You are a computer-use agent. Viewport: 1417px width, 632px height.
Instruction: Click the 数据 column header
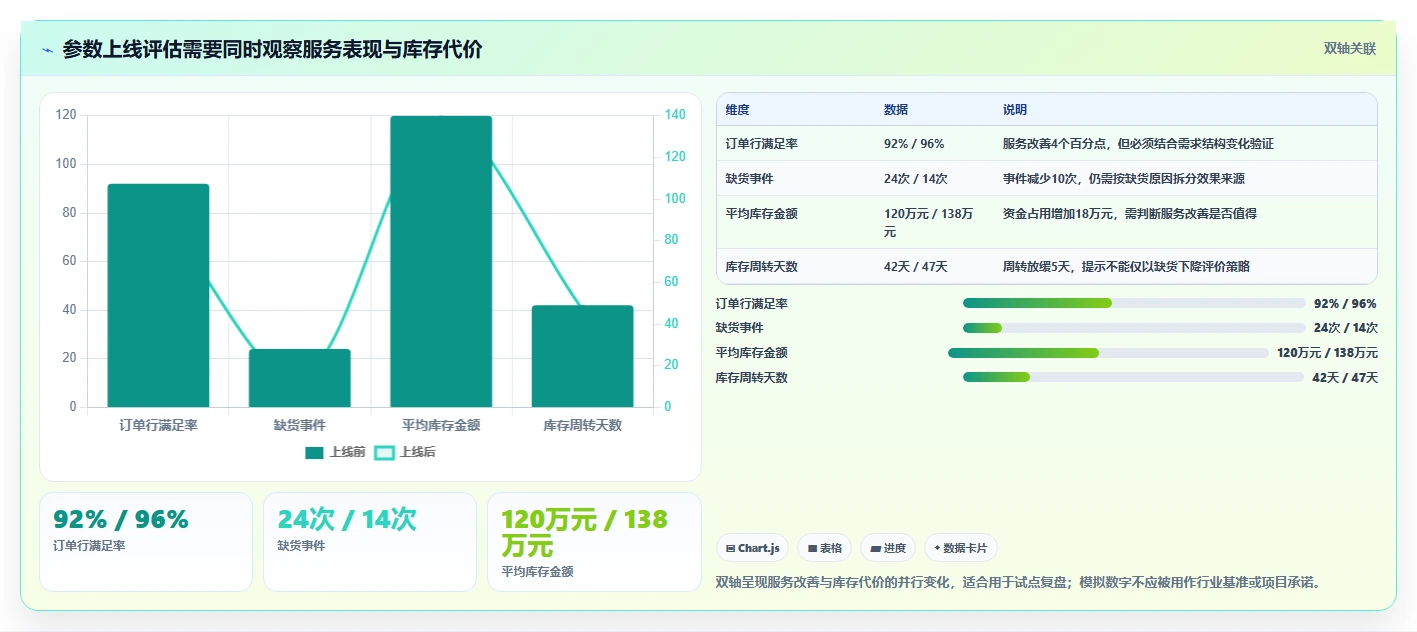(896, 110)
